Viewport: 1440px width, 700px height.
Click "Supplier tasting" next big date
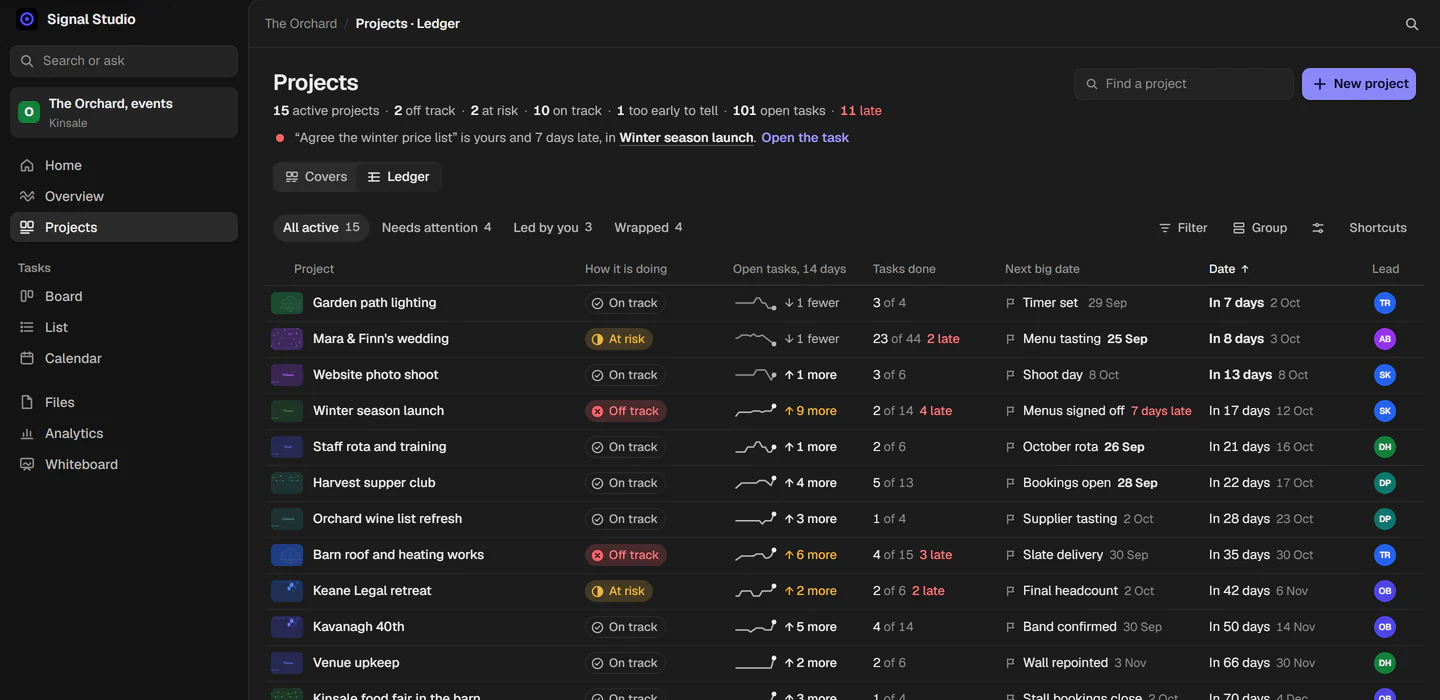coord(1070,519)
